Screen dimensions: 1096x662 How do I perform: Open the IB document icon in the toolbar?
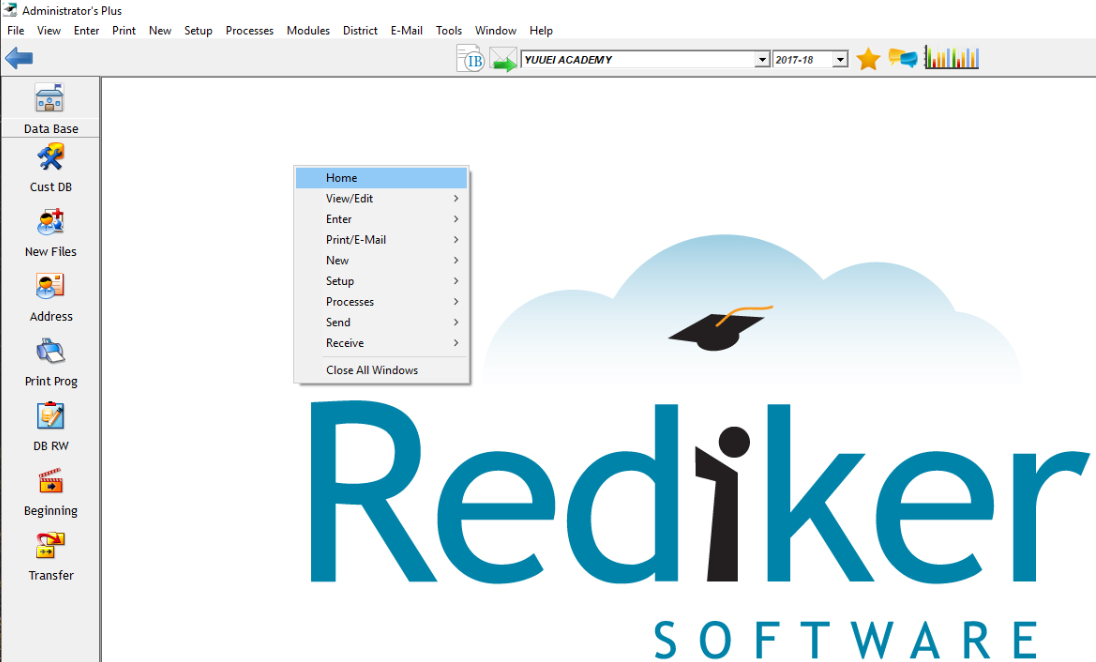tap(470, 59)
